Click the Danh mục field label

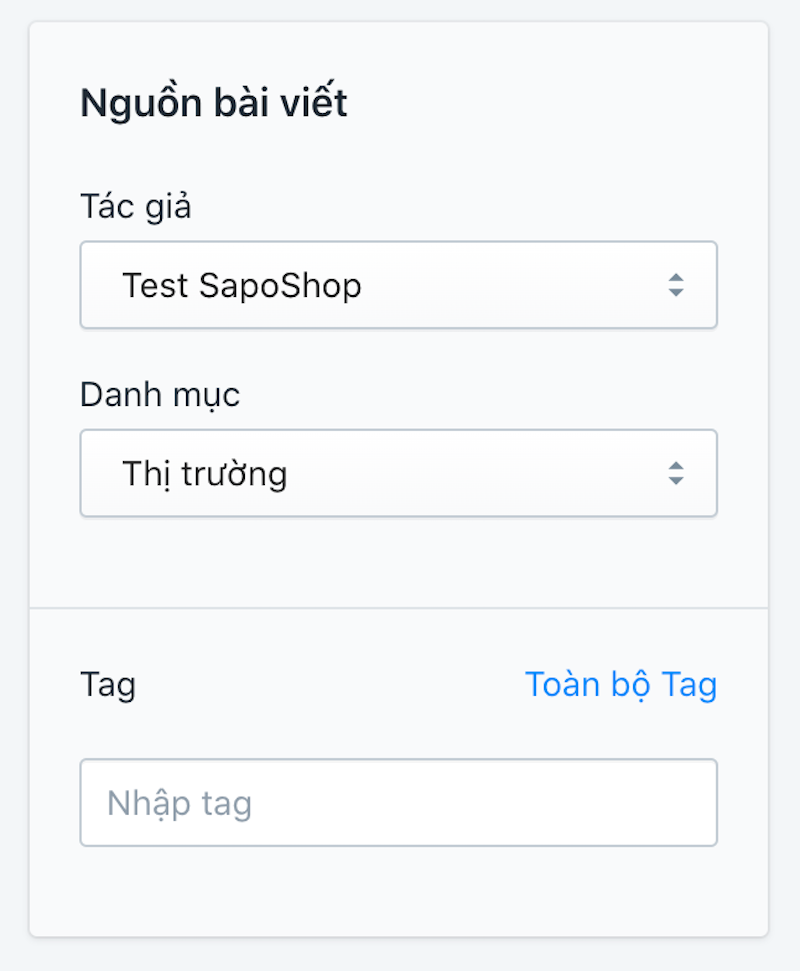coord(160,394)
